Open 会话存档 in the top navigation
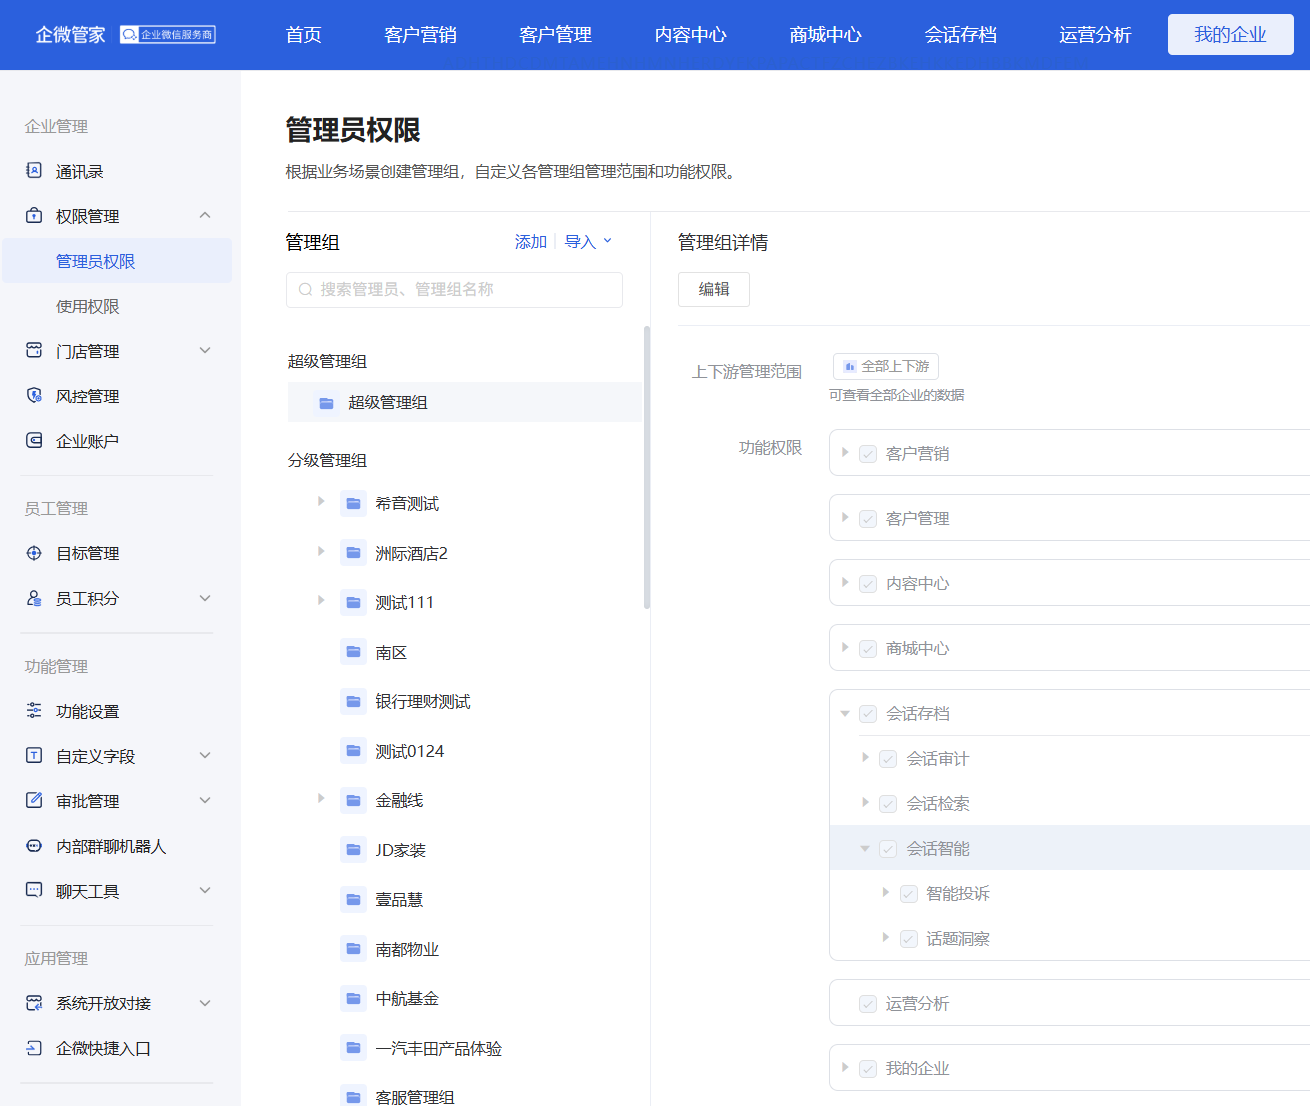1310x1106 pixels. coord(960,35)
